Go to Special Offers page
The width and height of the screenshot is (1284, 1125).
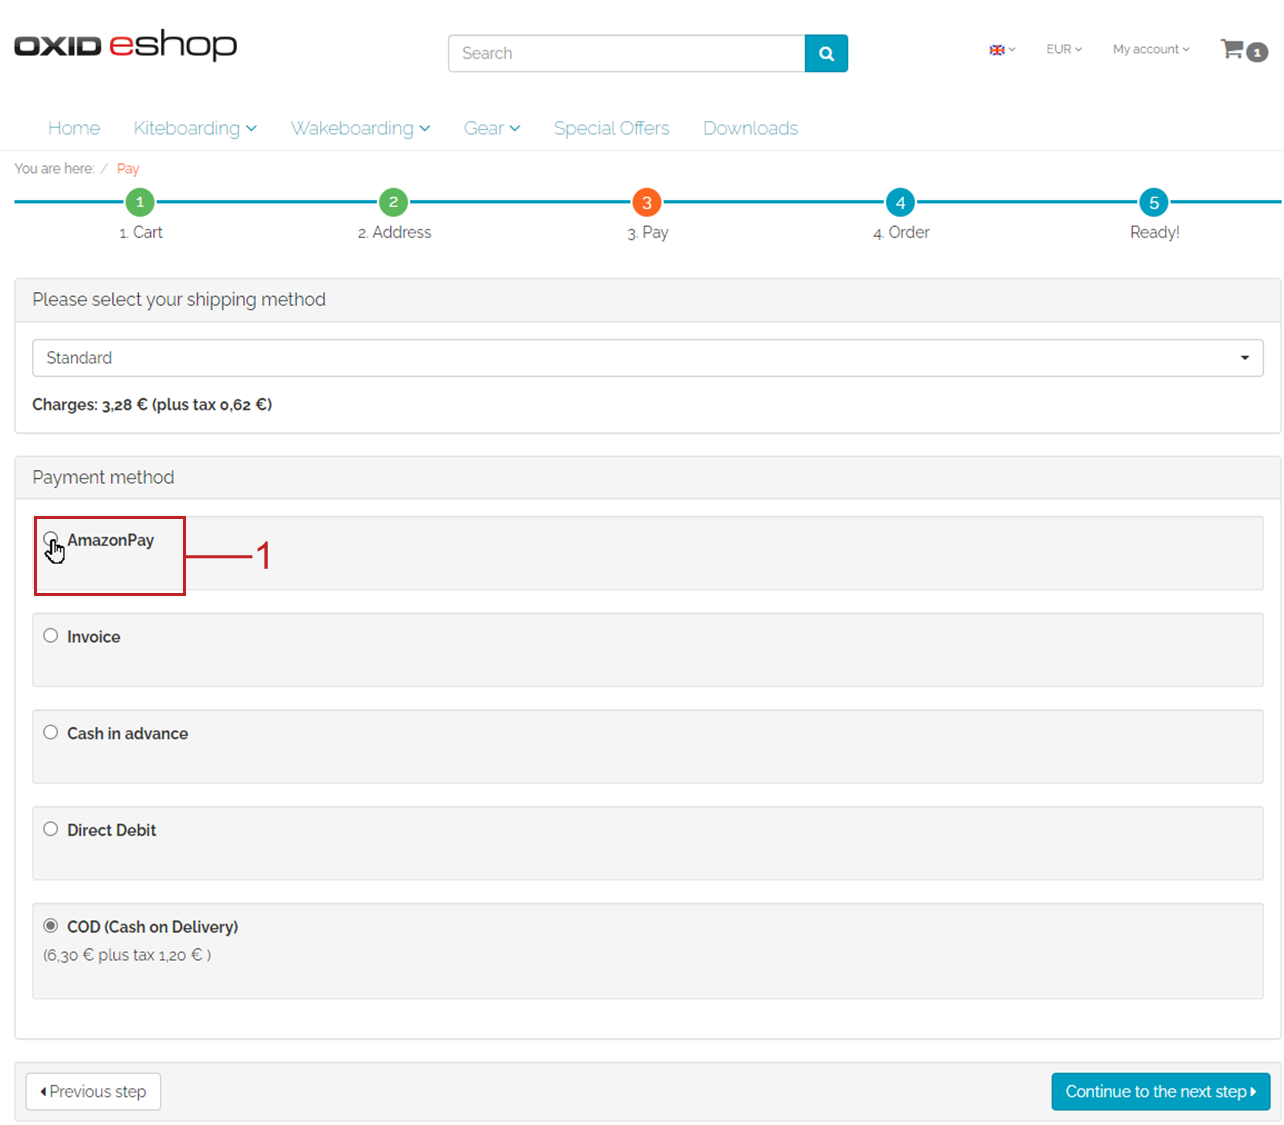coord(611,128)
